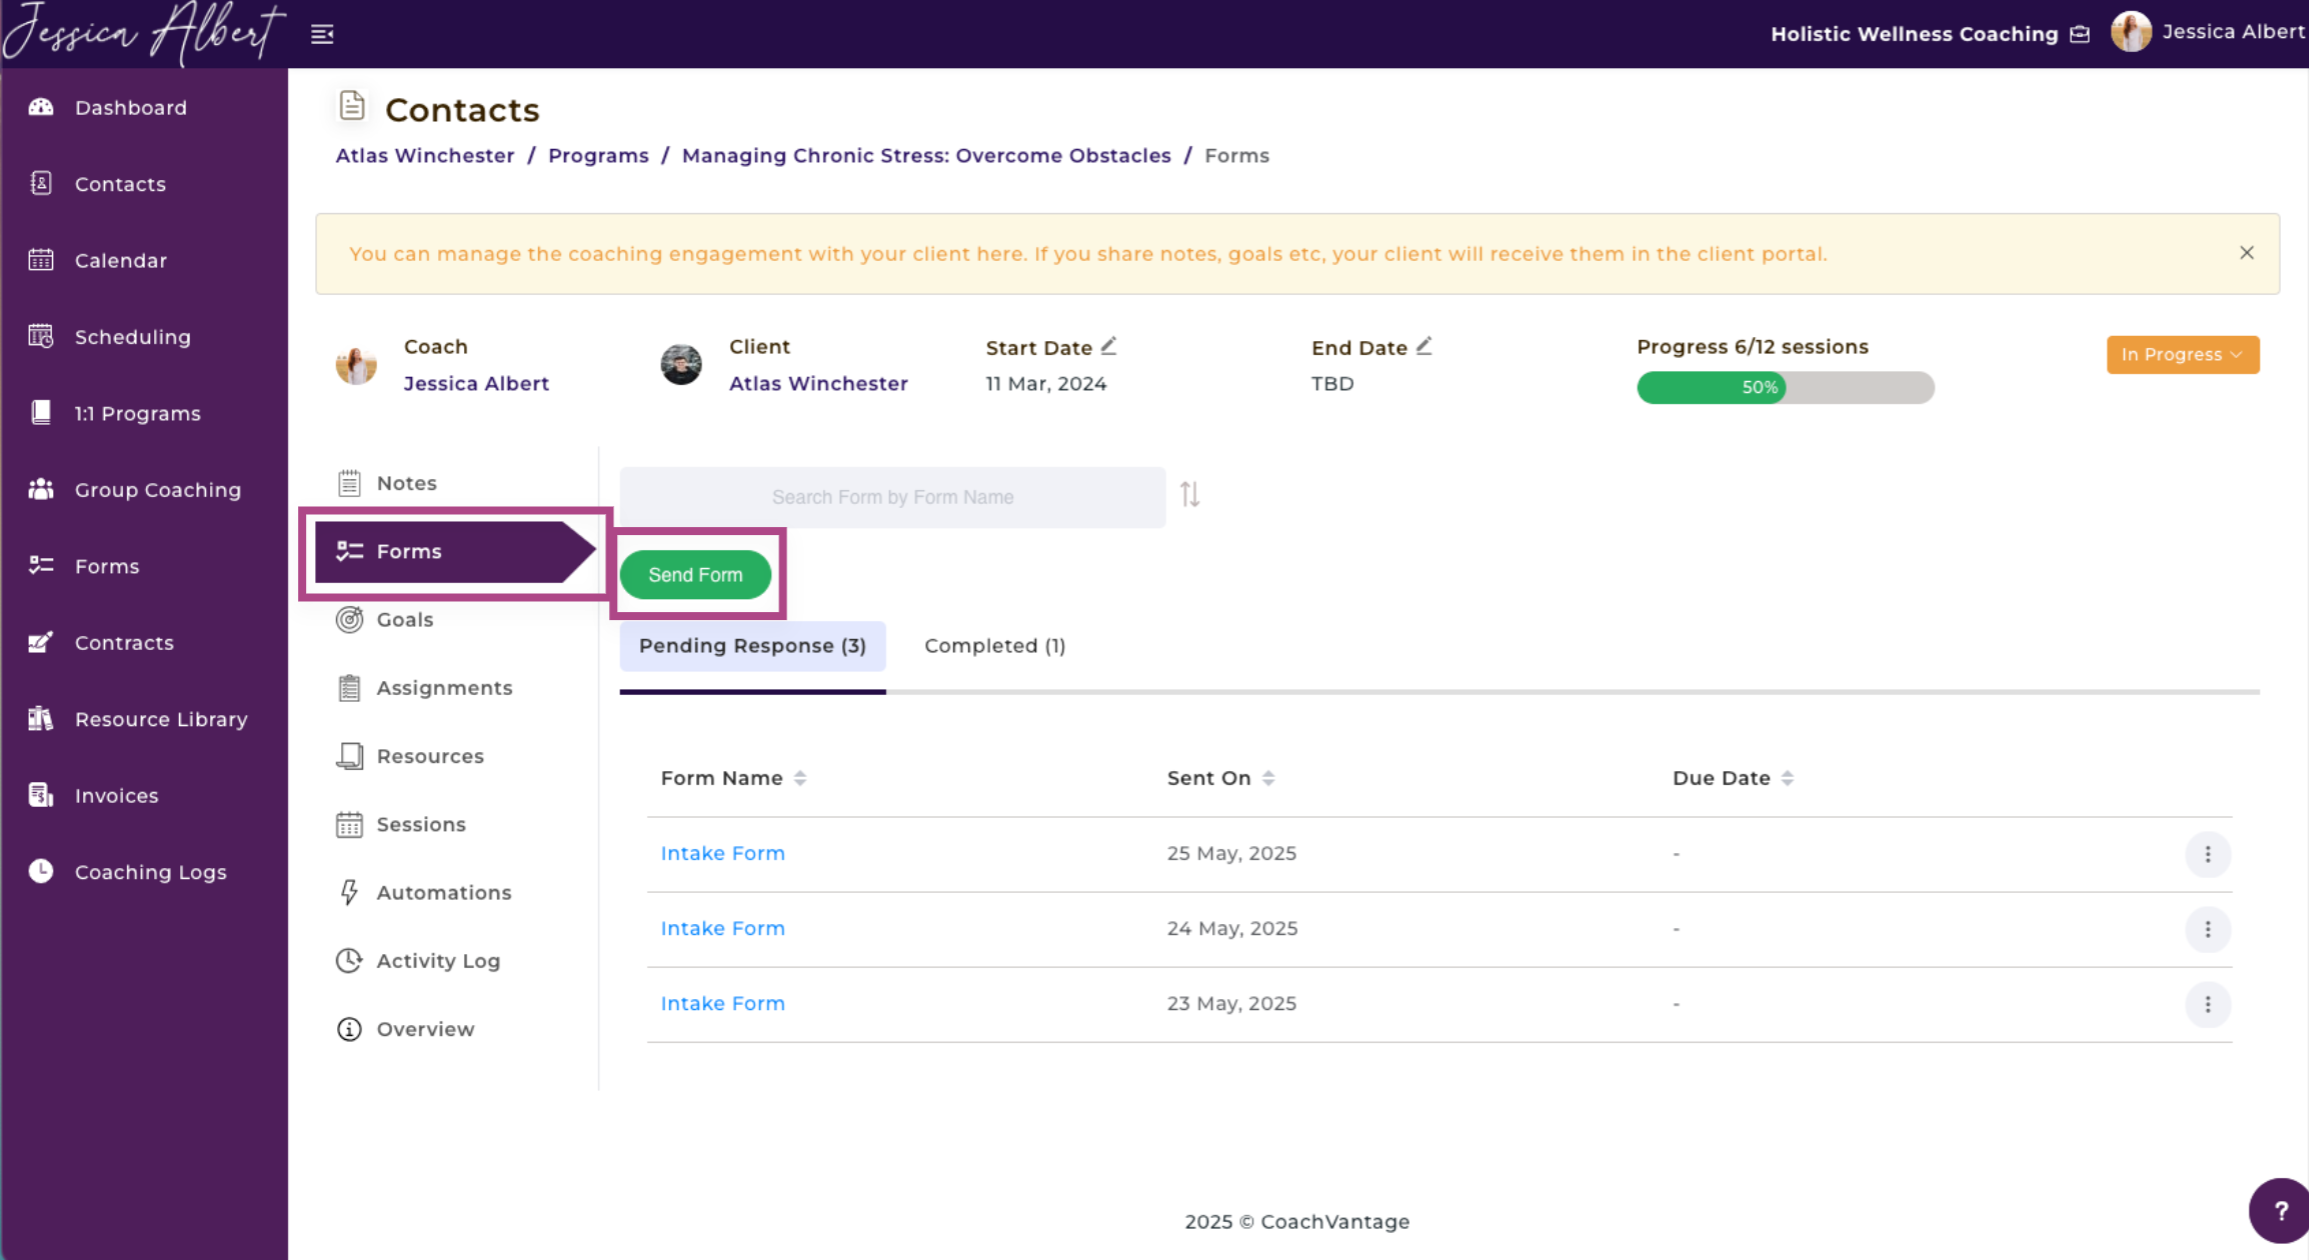This screenshot has width=2309, height=1260.
Task: Edit the Start Date with pencil icon
Action: 1108,346
